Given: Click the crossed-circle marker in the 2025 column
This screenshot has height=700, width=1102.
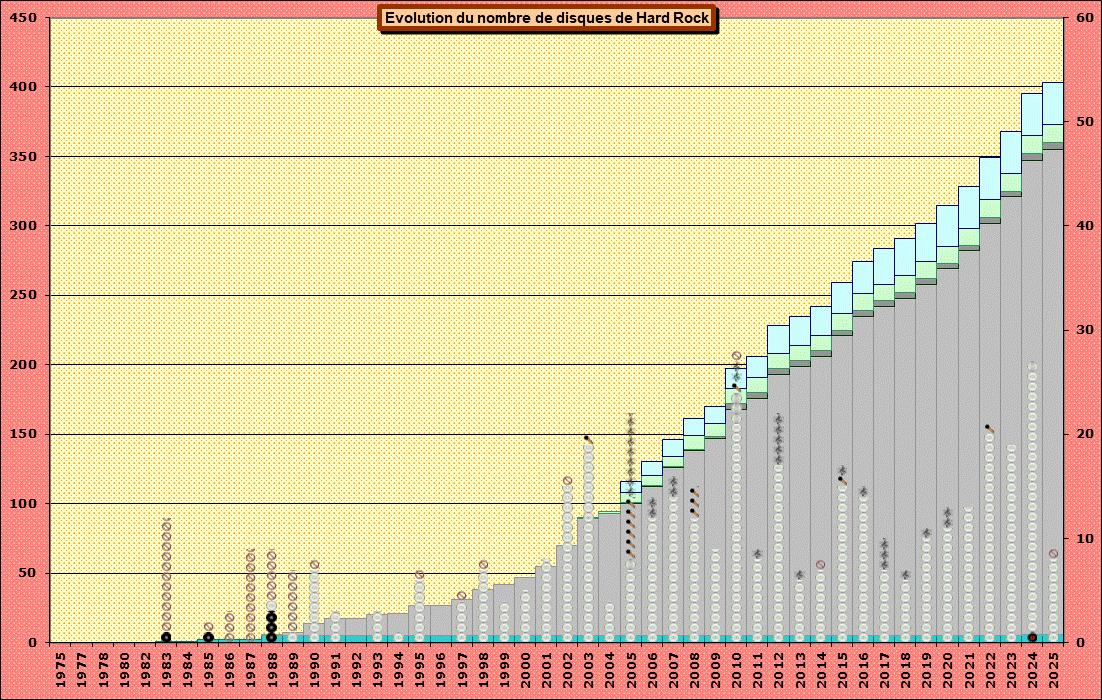Looking at the screenshot, I should click(1053, 554).
